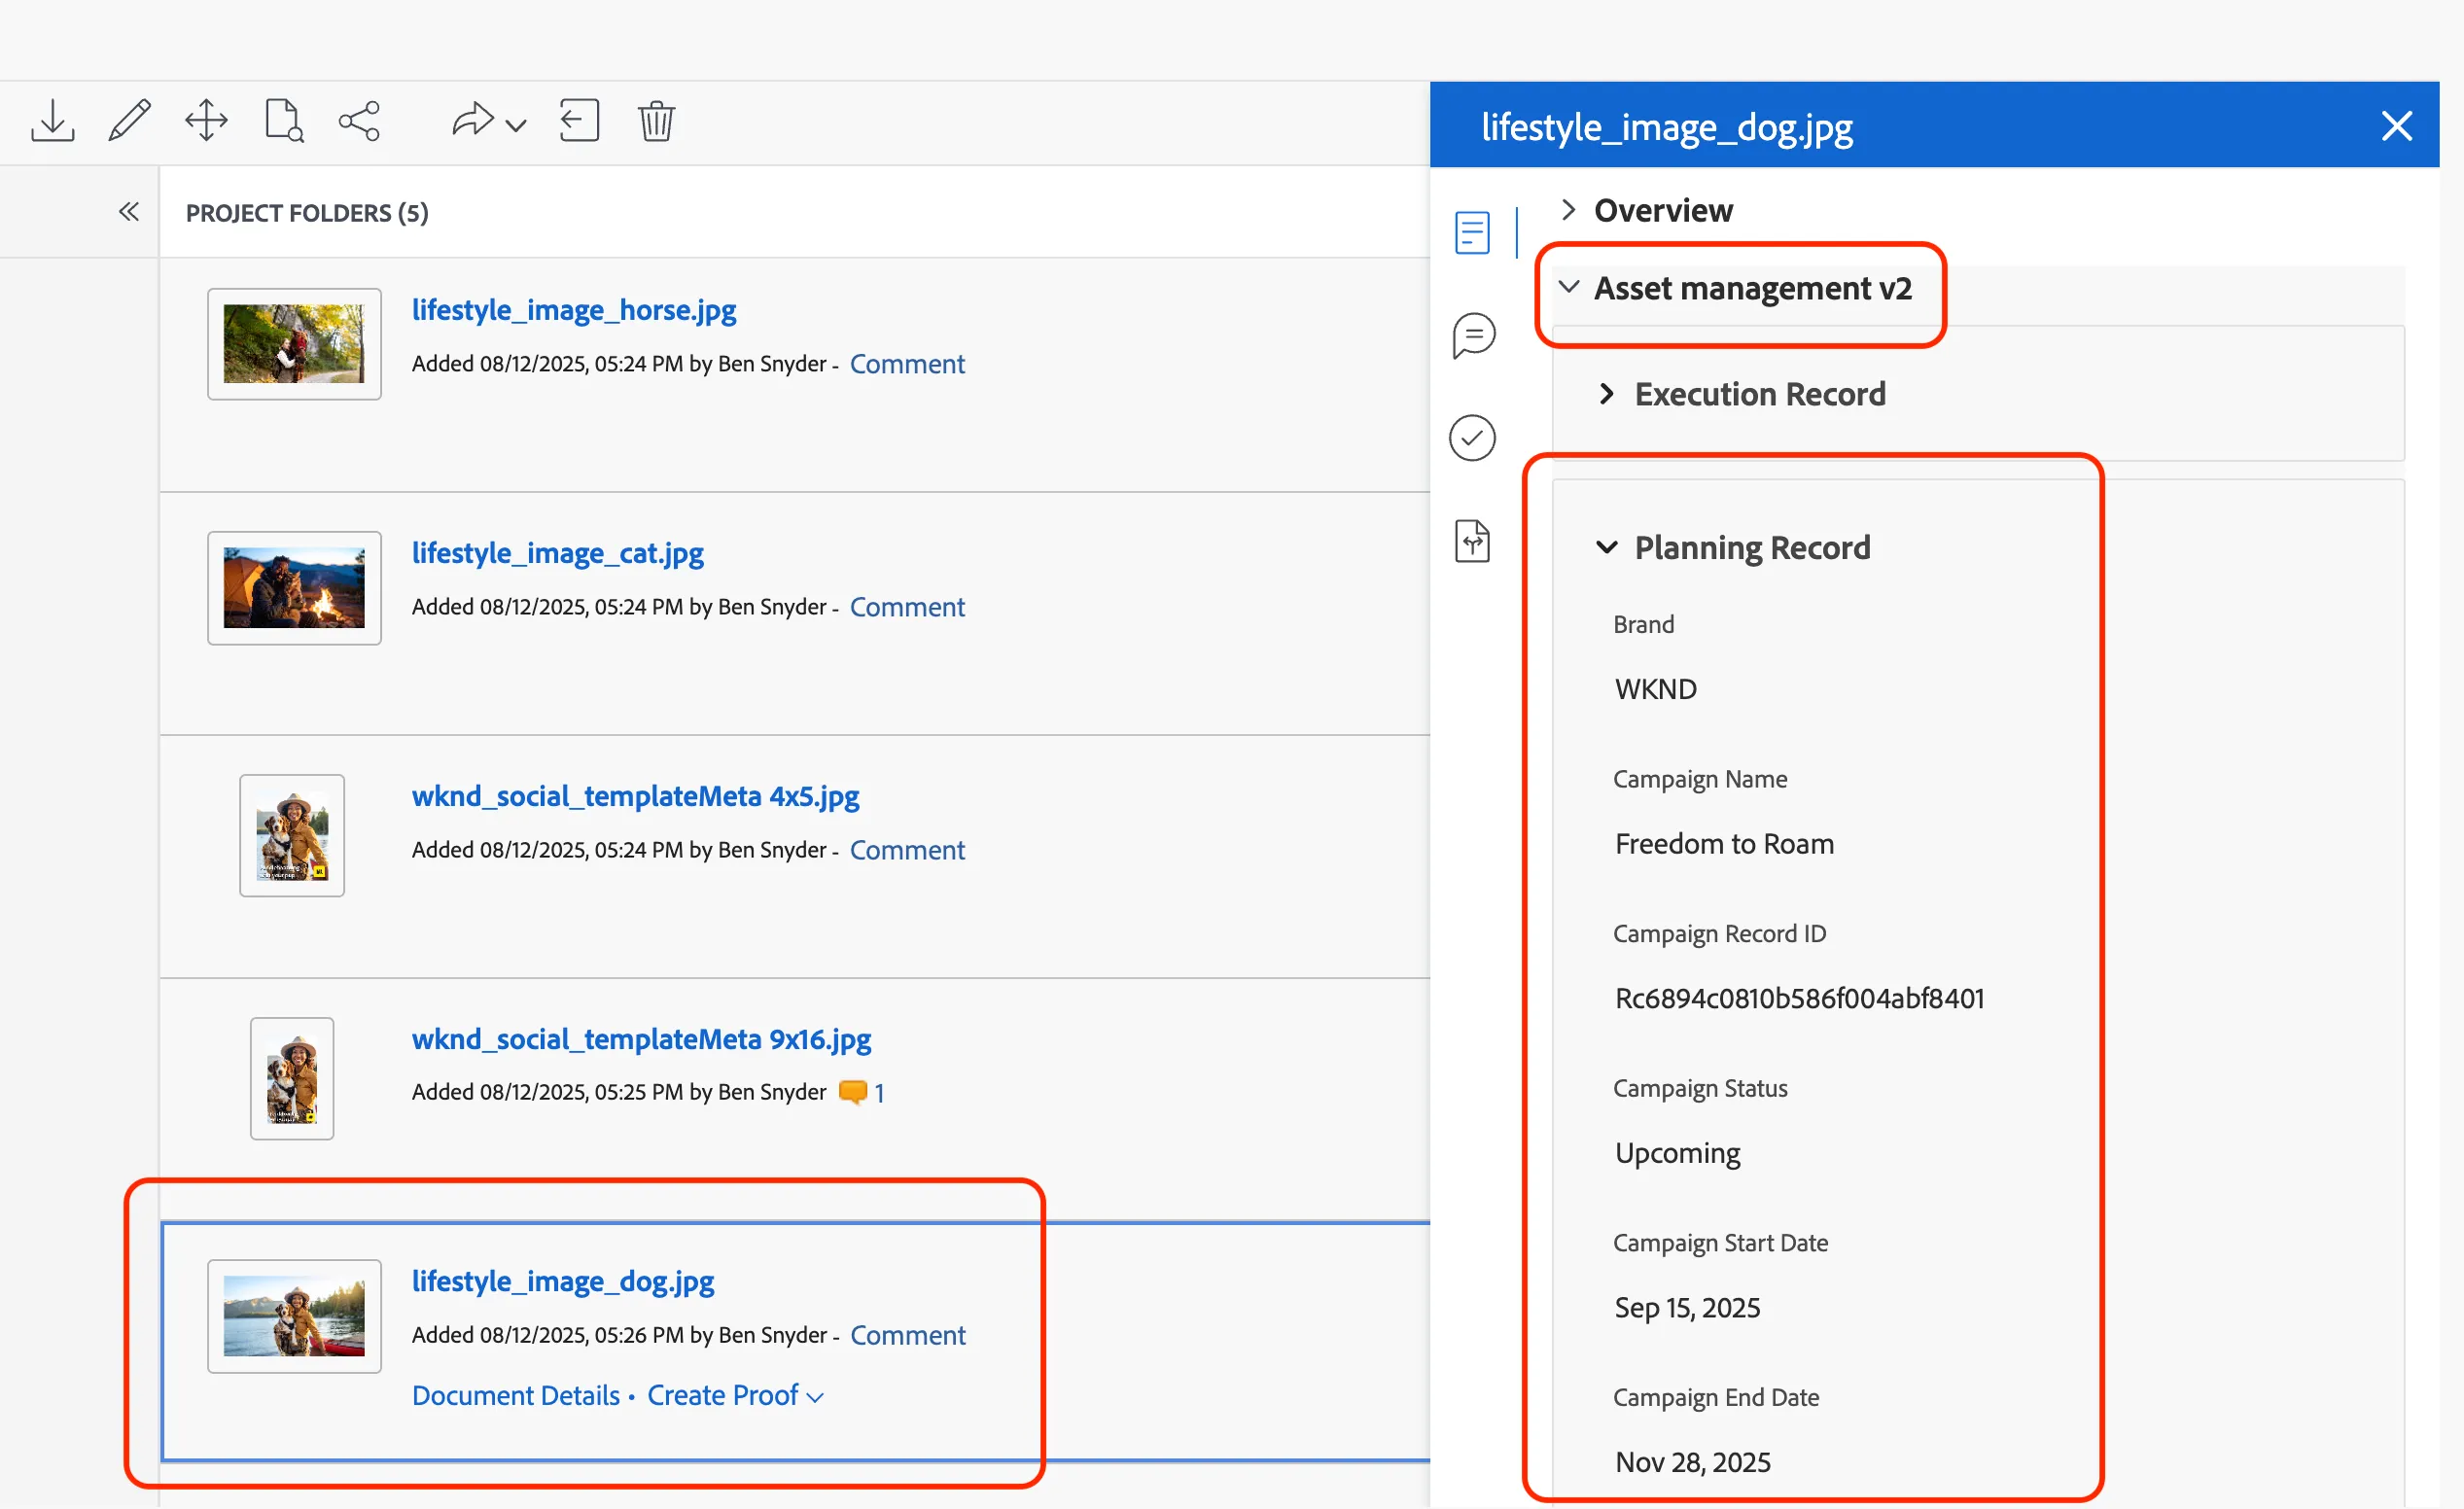Collapse the Asset management v2 section

pos(1570,288)
